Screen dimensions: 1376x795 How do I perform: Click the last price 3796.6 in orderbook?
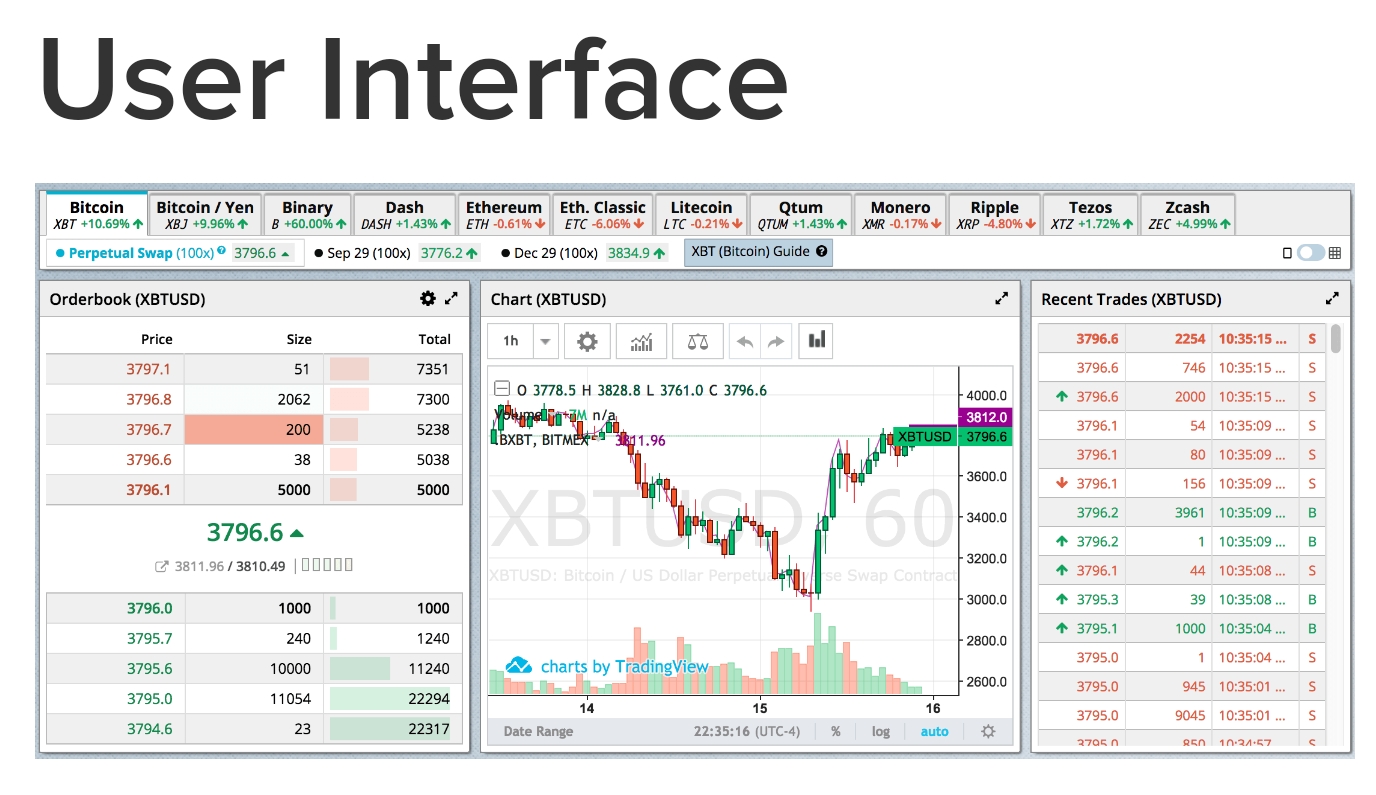[x=246, y=532]
